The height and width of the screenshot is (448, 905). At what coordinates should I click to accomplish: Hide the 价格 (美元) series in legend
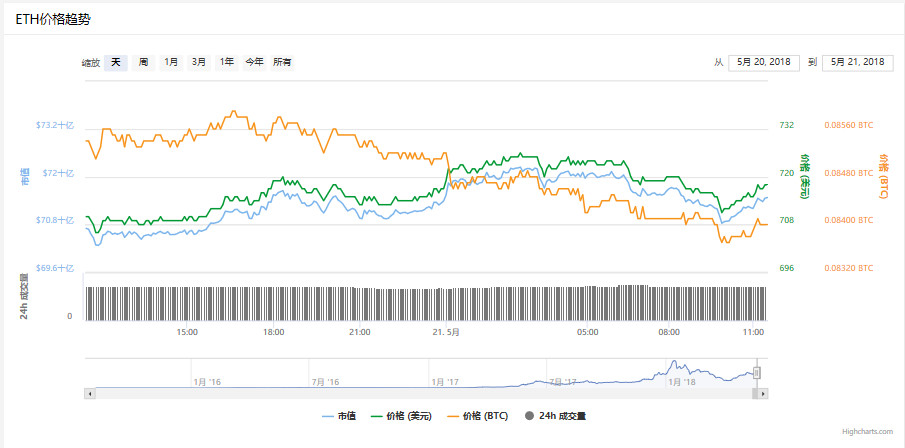[401, 415]
